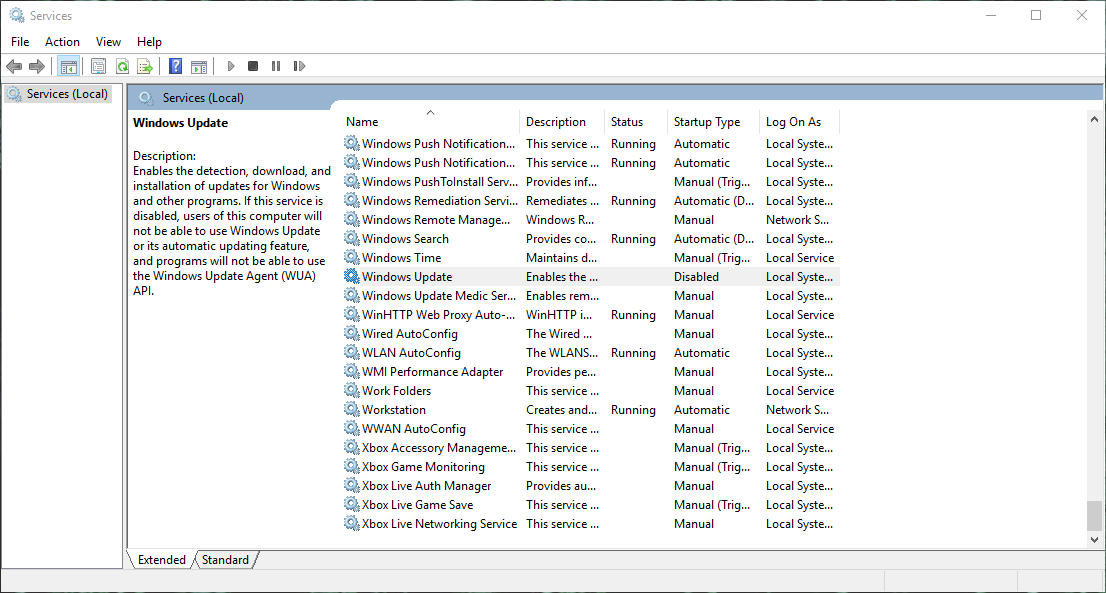Click the Network S... log on of Windows Remote Management

coord(797,219)
